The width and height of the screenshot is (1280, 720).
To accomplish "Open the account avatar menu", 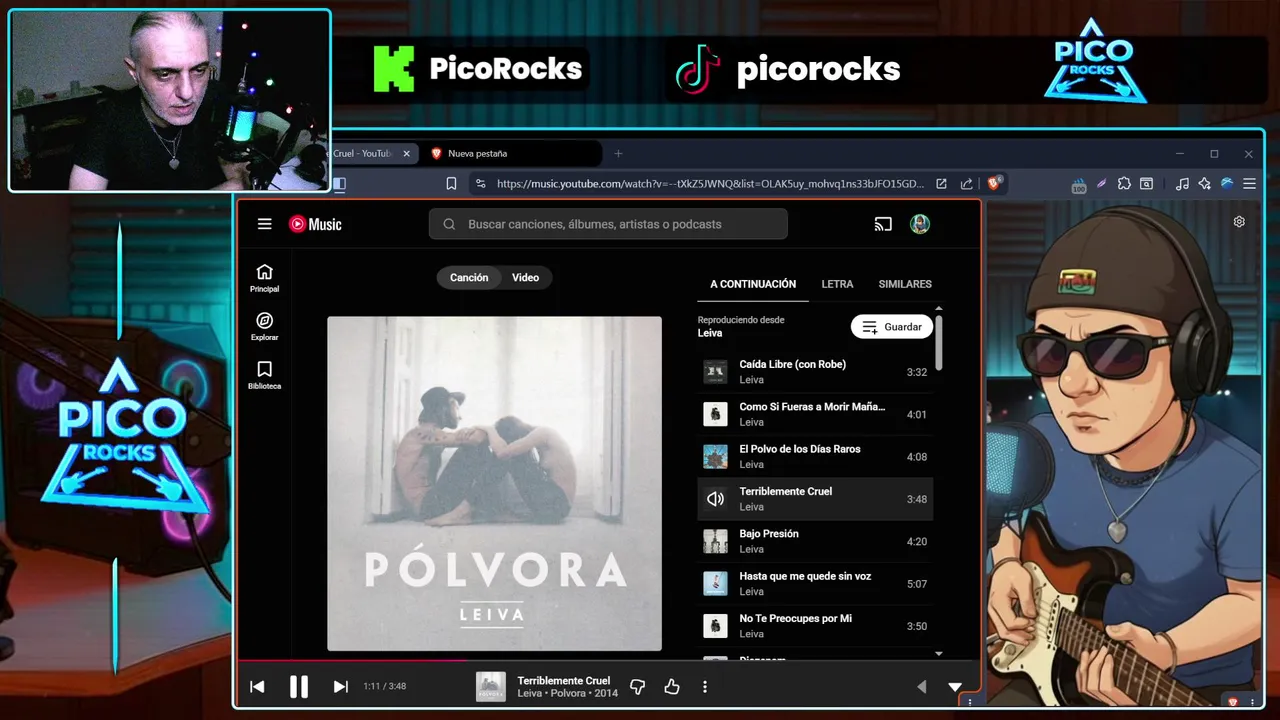I will [x=920, y=224].
